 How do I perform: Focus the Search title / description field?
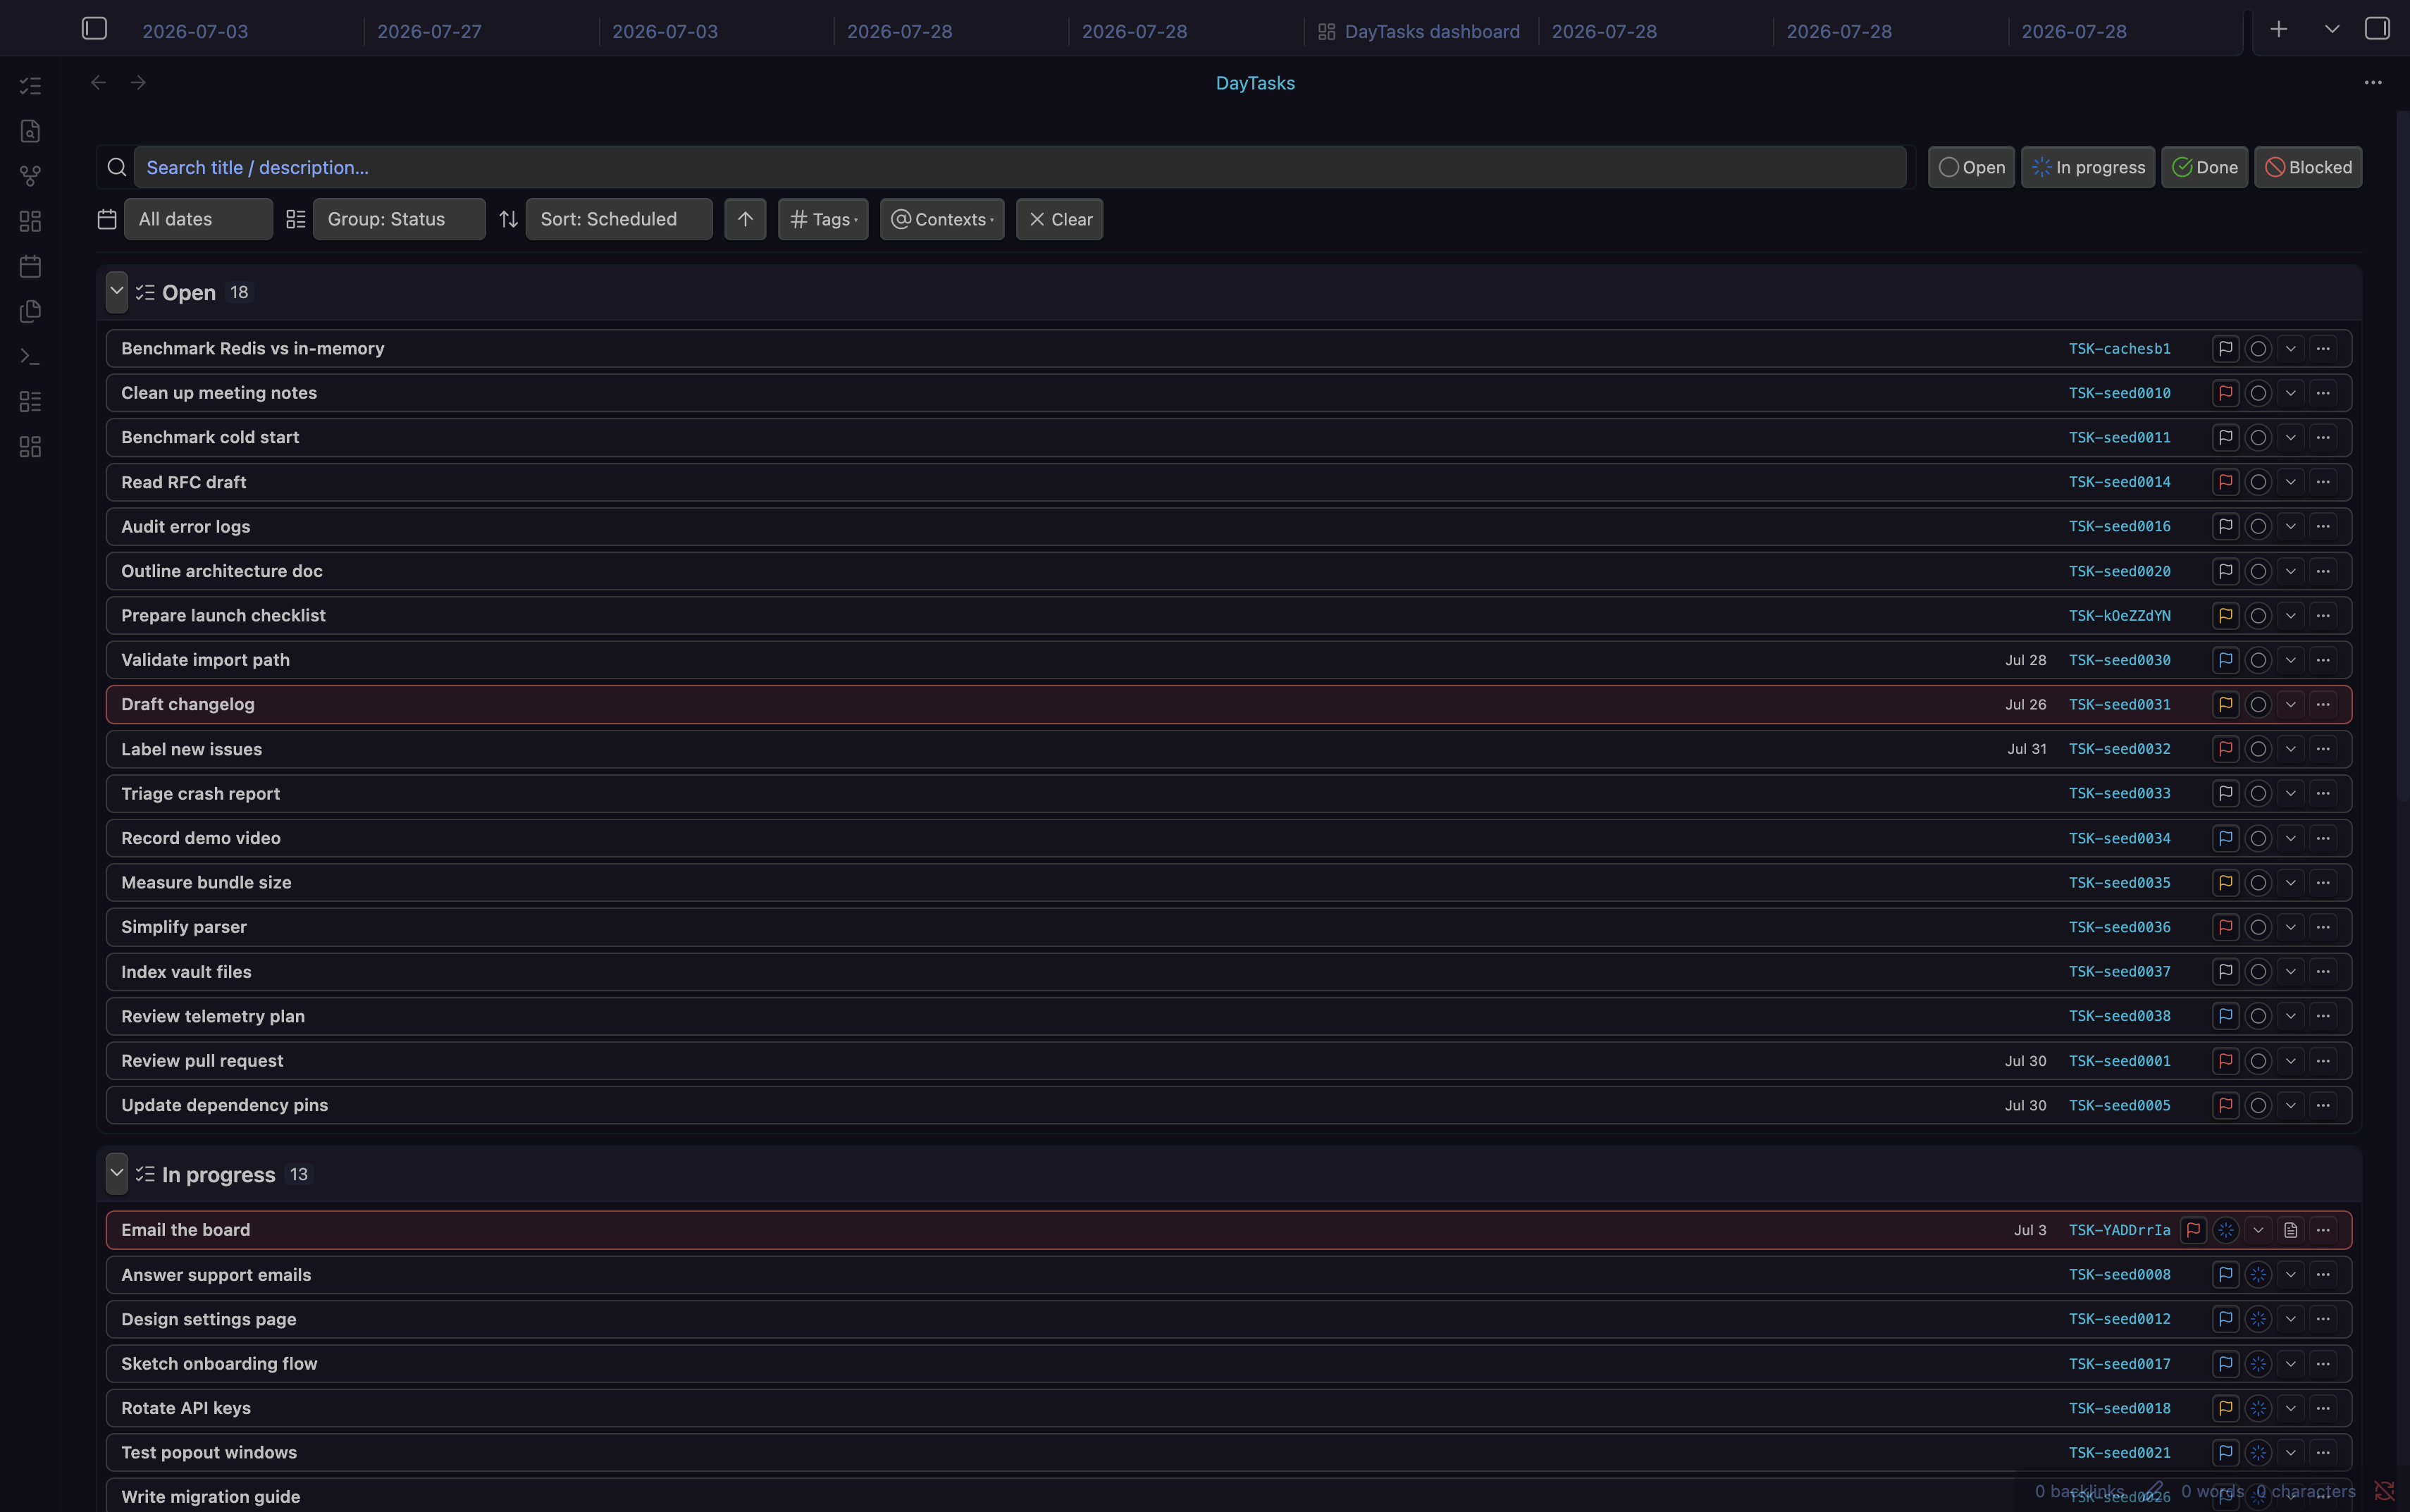tap(1020, 167)
